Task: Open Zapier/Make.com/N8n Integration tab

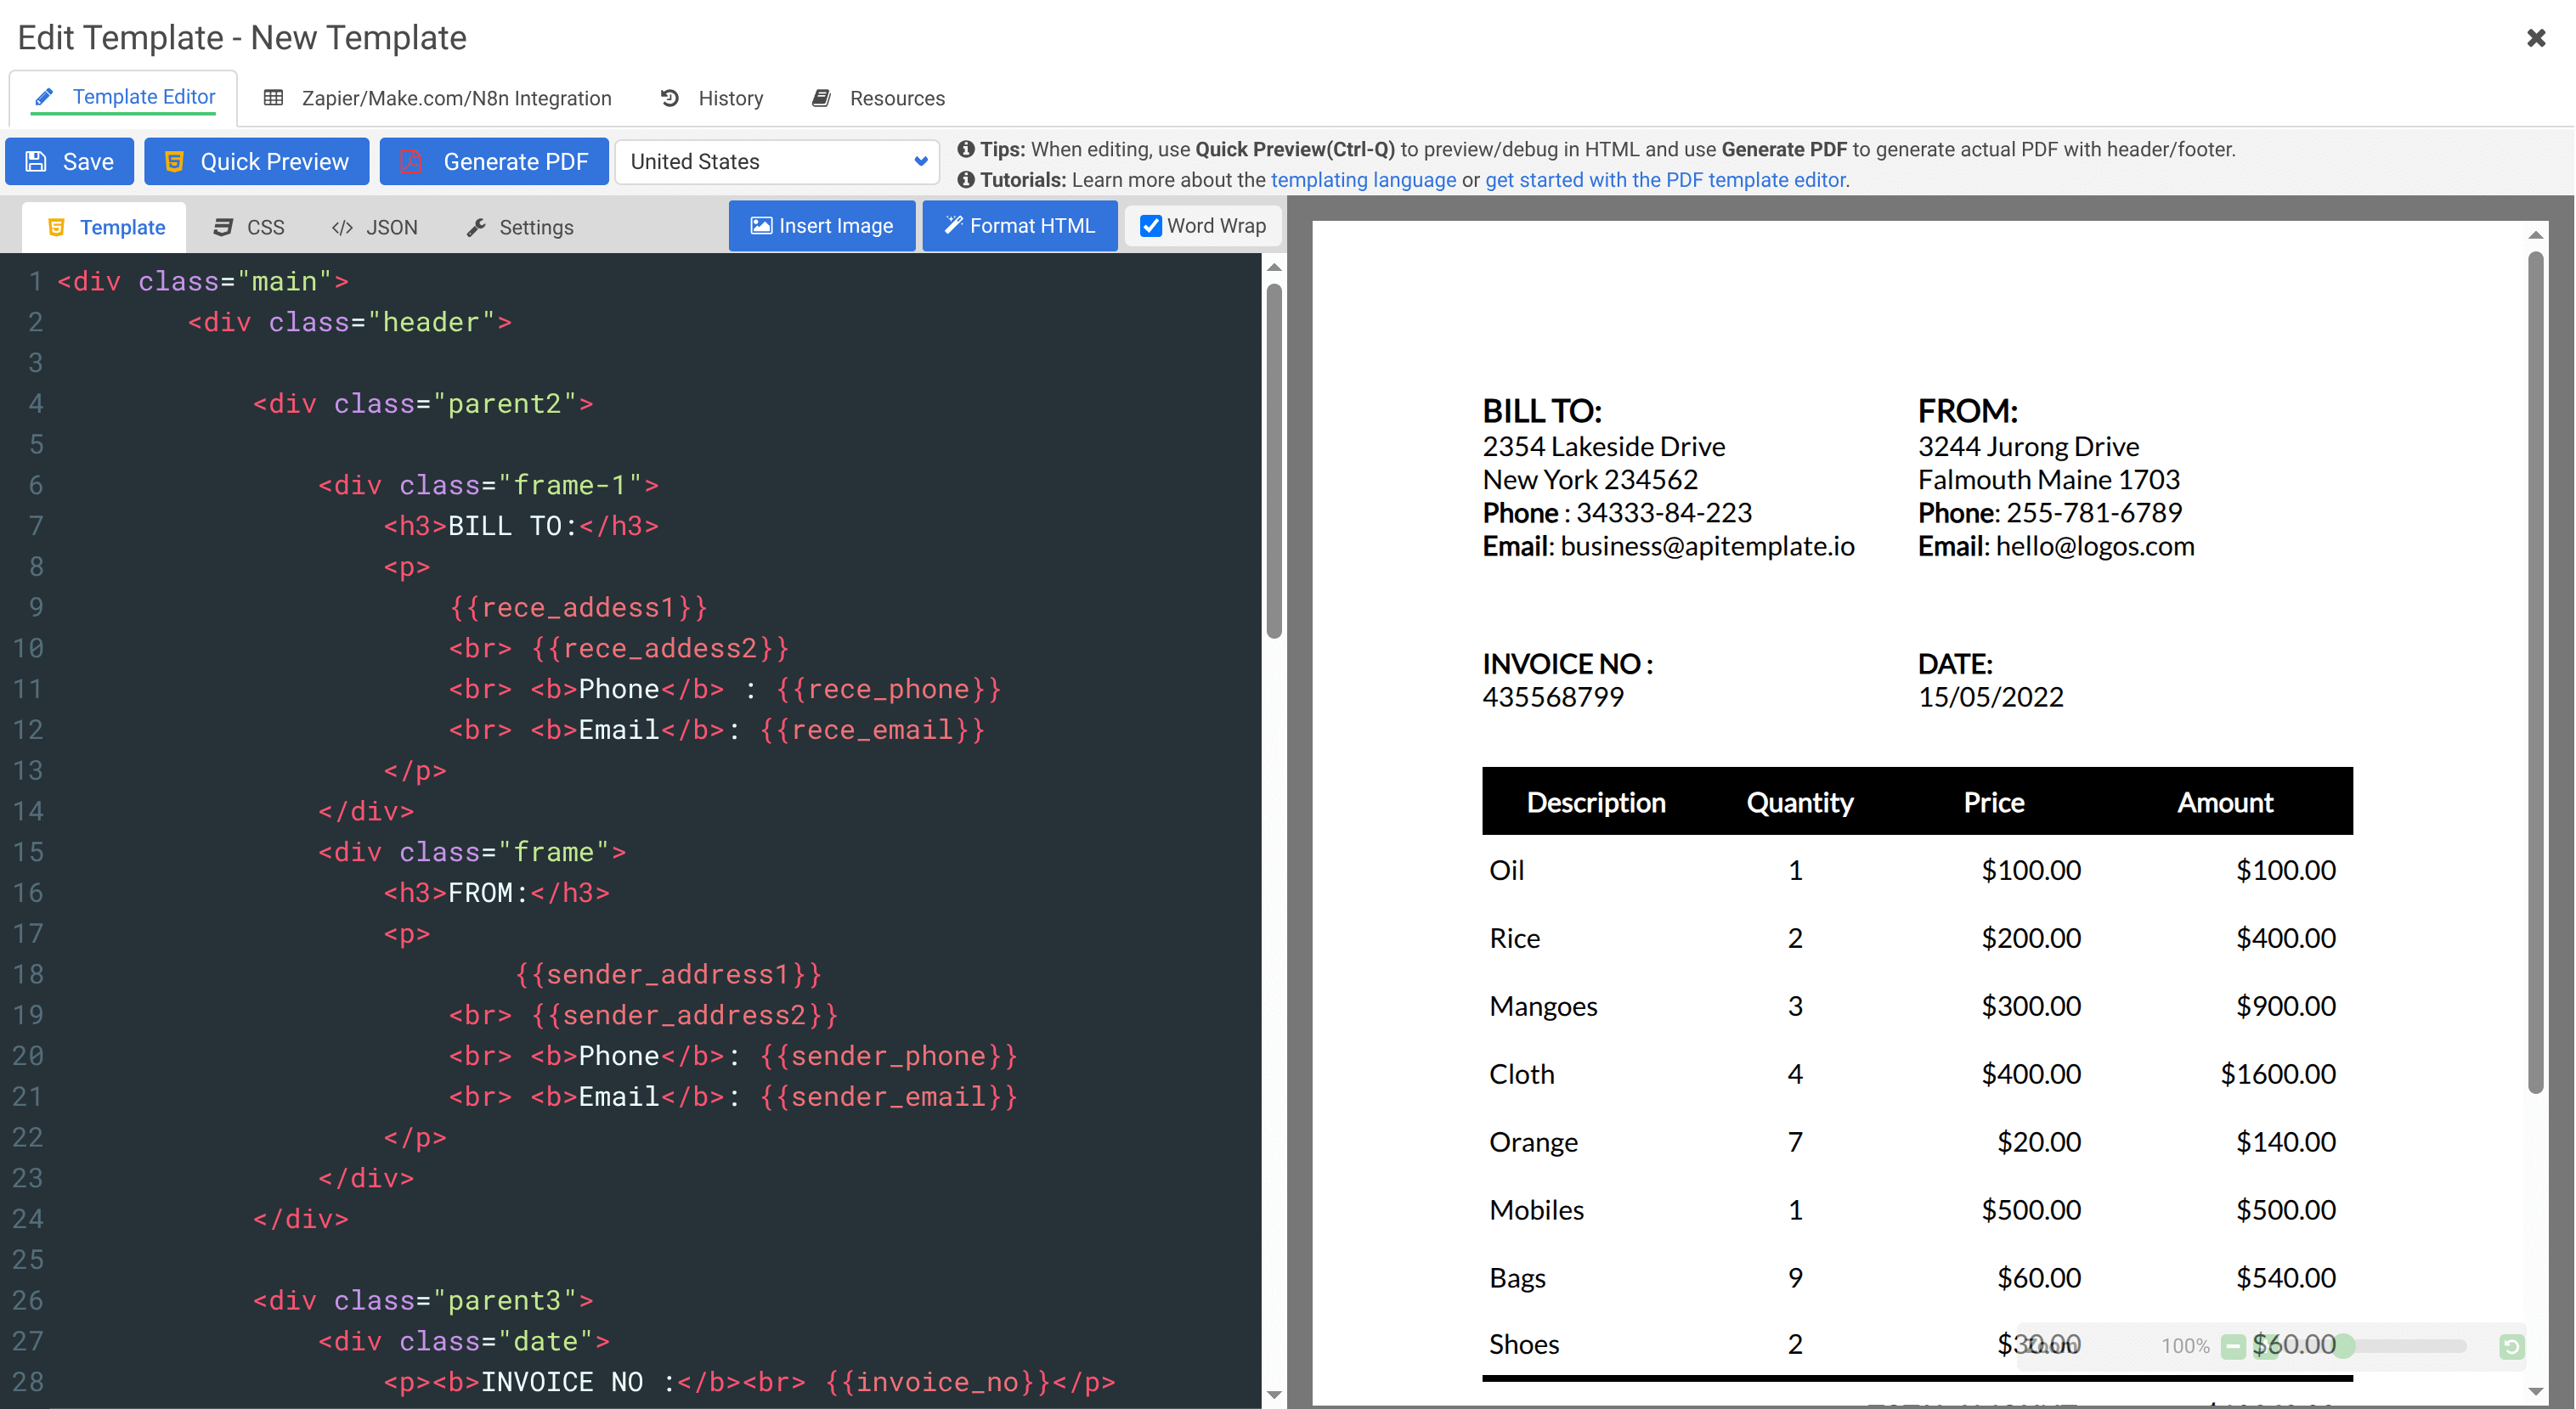Action: click(x=438, y=98)
